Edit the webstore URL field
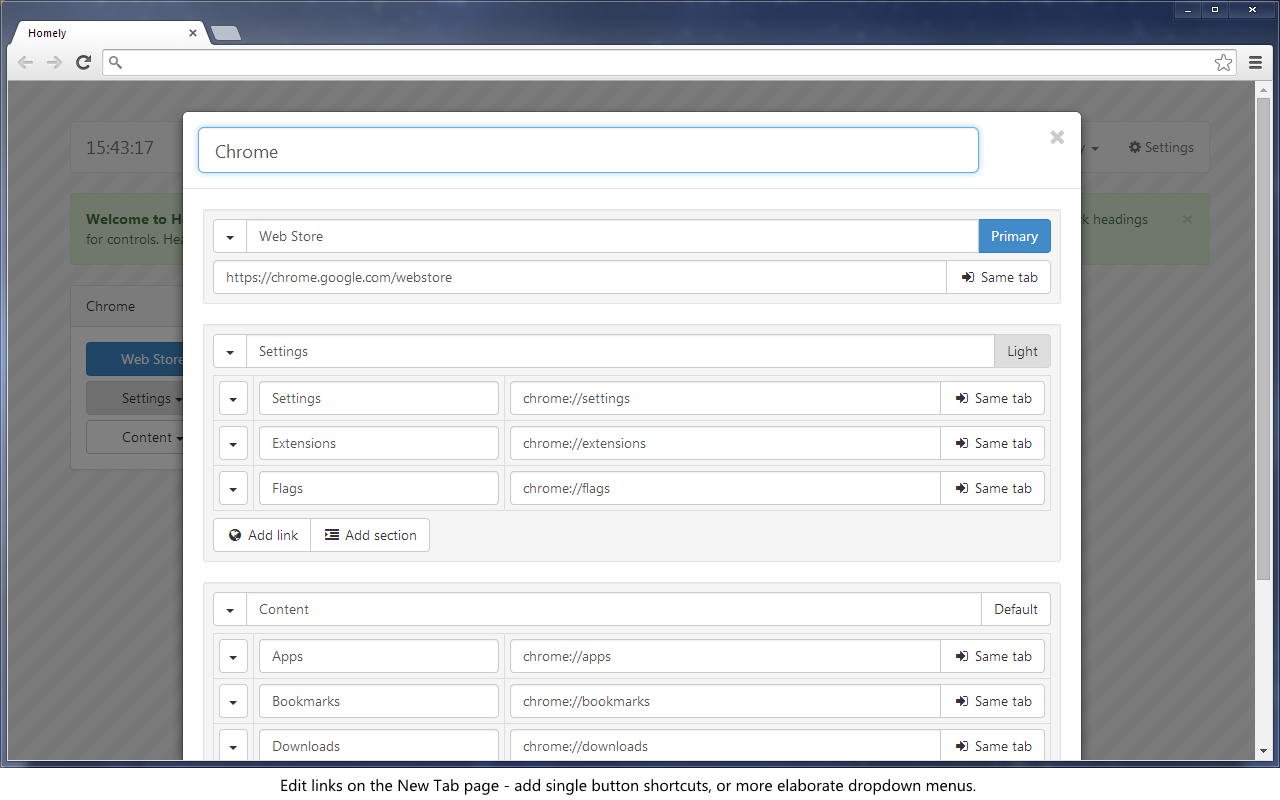 (580, 277)
